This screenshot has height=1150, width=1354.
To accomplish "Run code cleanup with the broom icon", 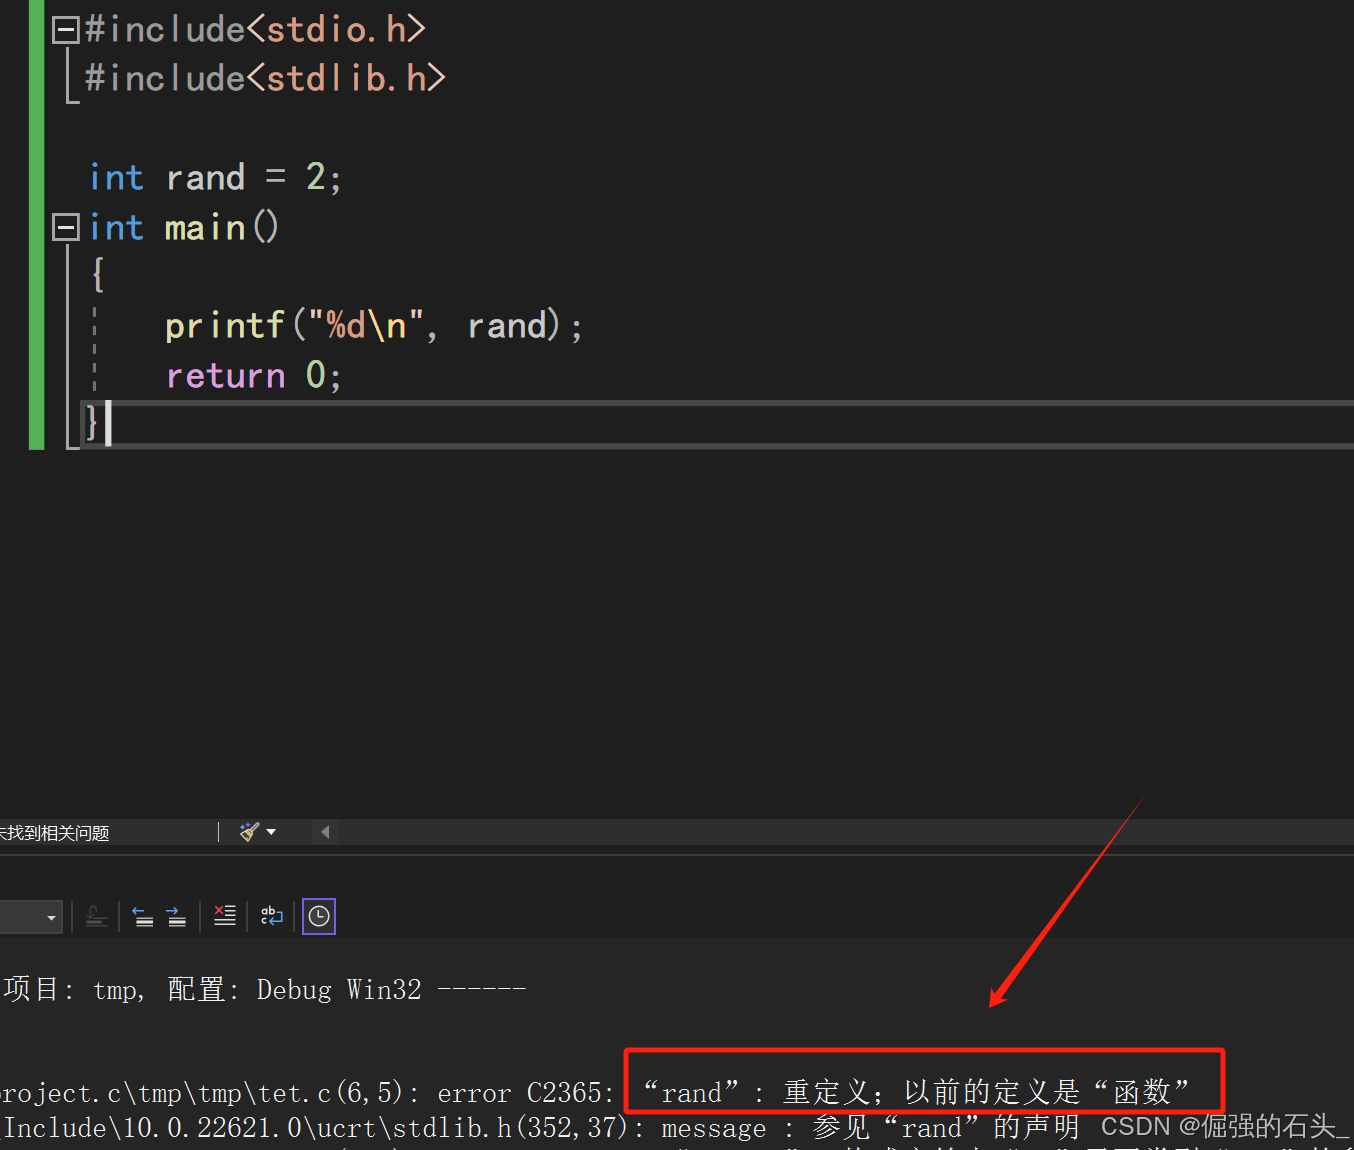I will (249, 832).
